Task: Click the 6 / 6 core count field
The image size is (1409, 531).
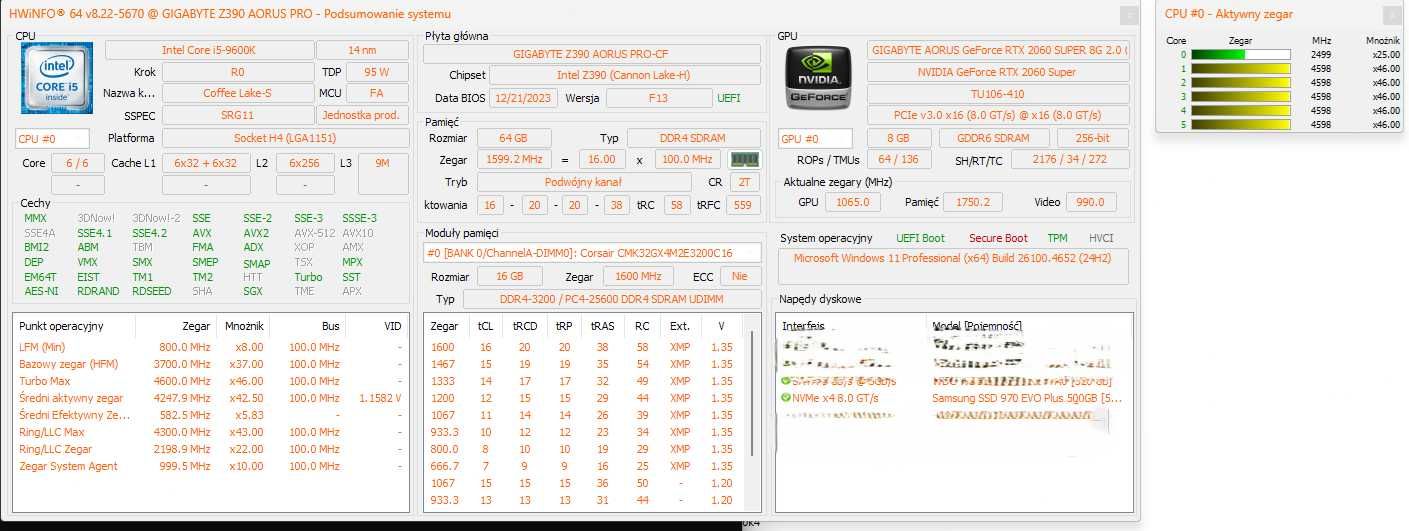Action: (x=77, y=163)
